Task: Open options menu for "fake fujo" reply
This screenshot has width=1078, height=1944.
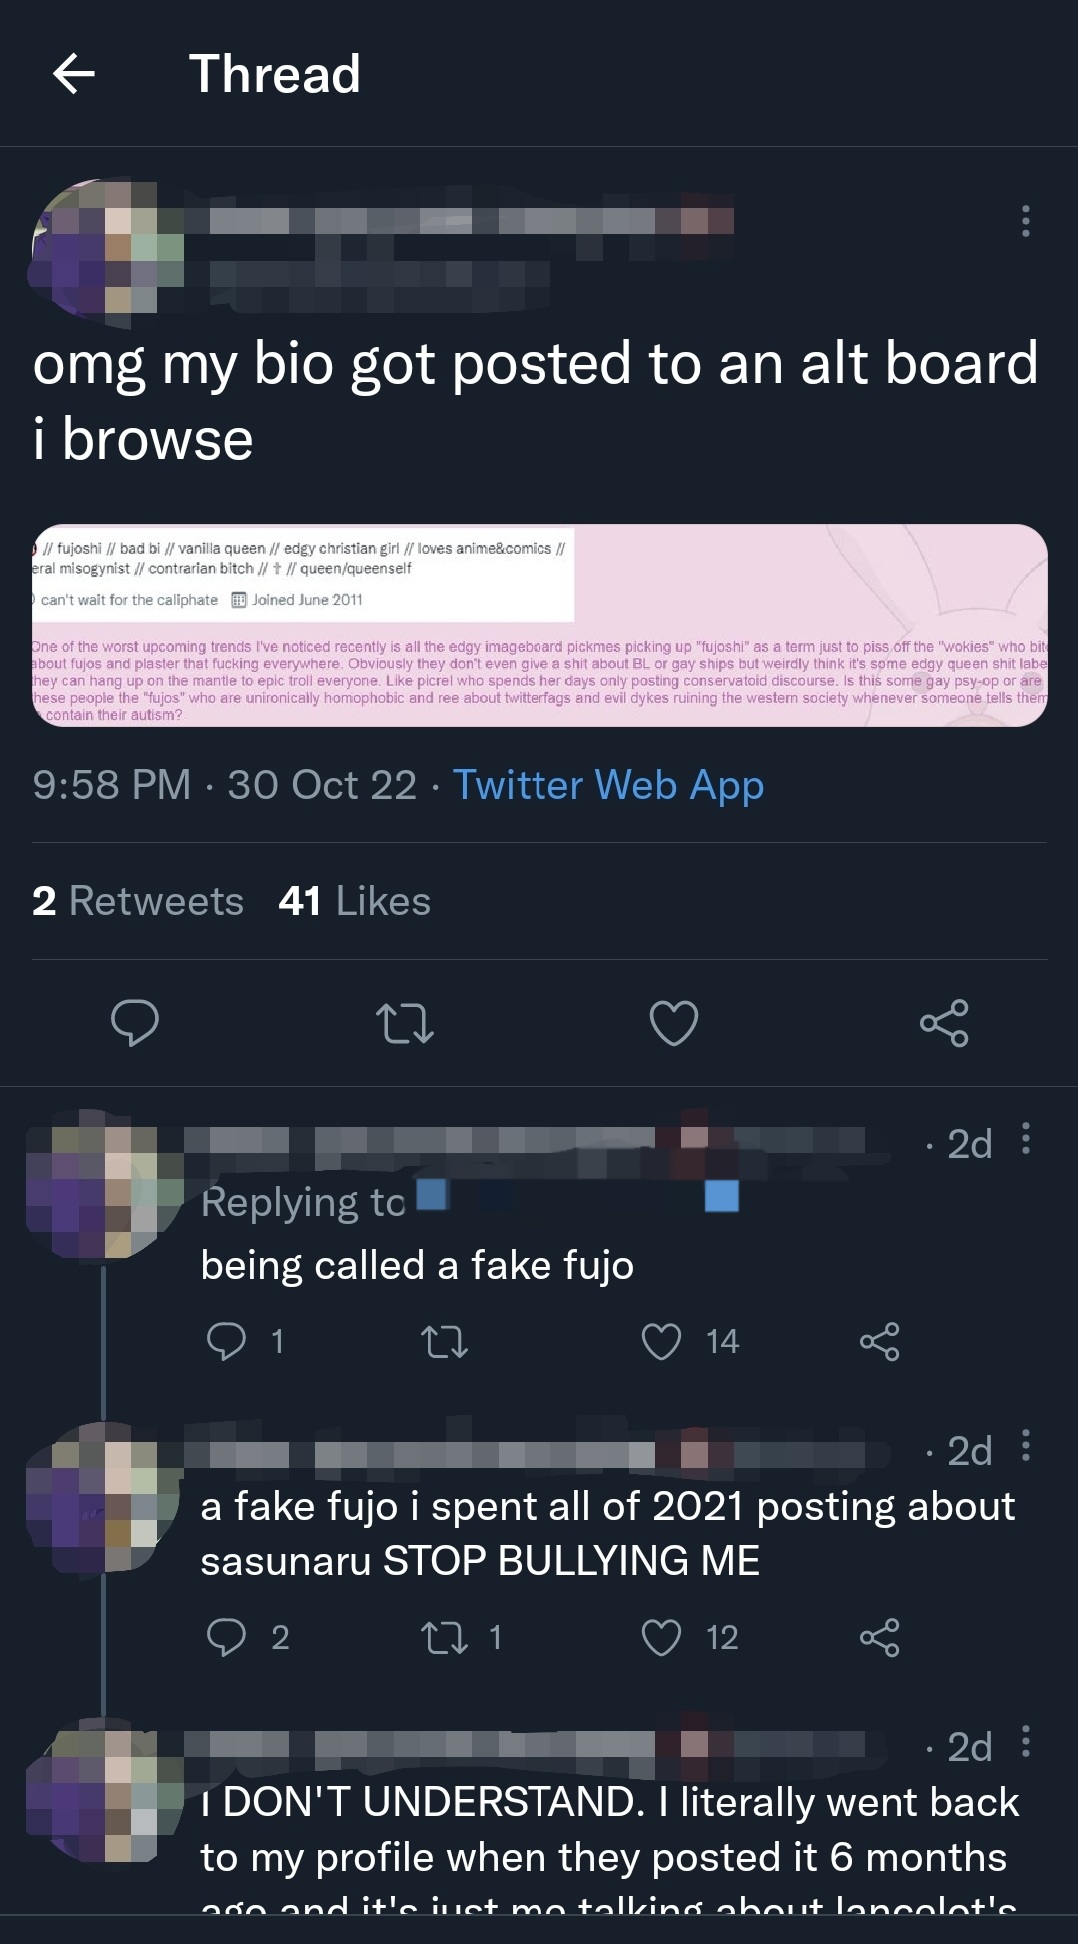Action: click(x=1025, y=1140)
